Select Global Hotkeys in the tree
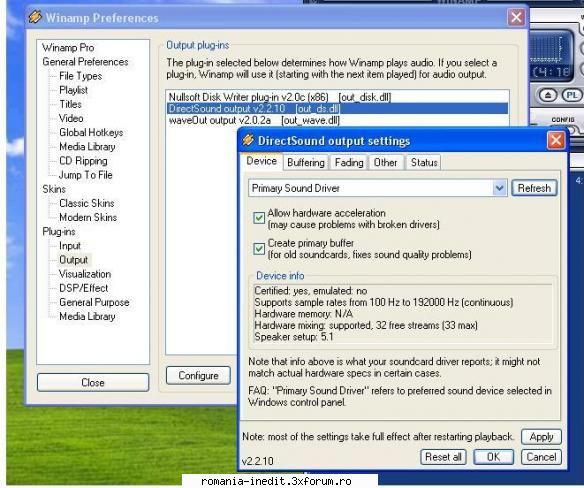The width and height of the screenshot is (584, 488). tap(91, 133)
